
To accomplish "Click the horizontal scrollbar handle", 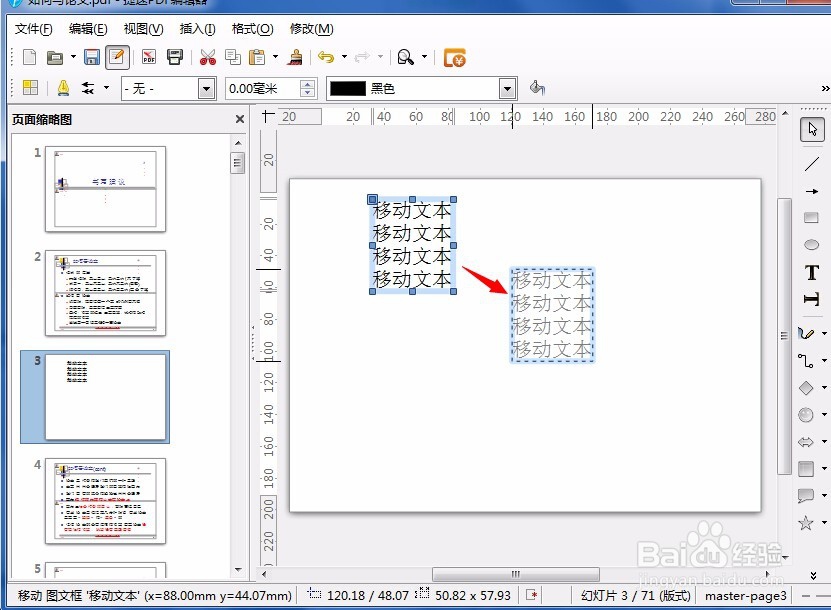I will [x=516, y=574].
